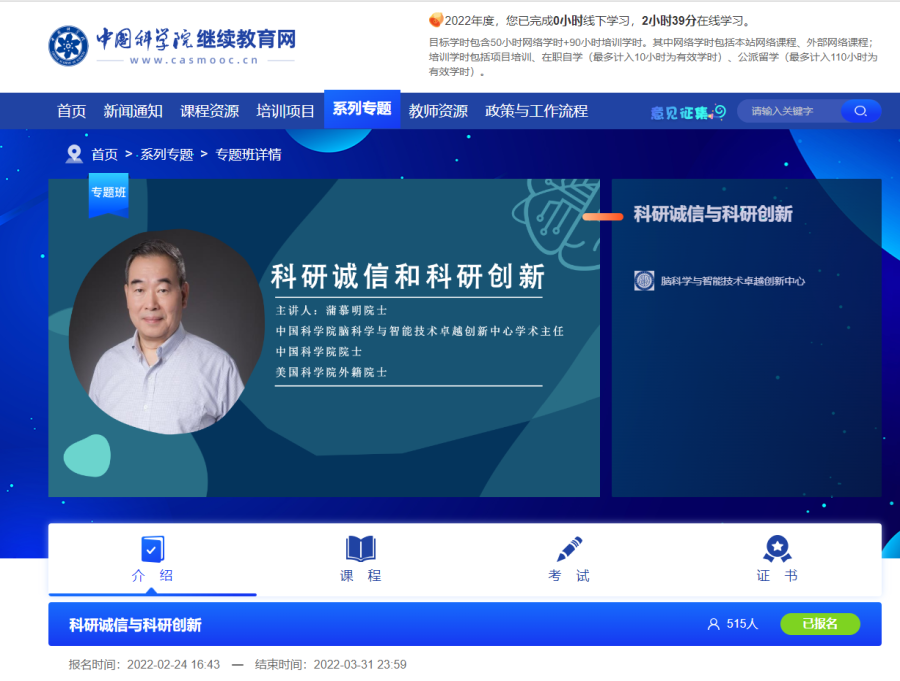This screenshot has width=900, height=681.
Task: Open the 证书 badge icon
Action: click(x=777, y=549)
